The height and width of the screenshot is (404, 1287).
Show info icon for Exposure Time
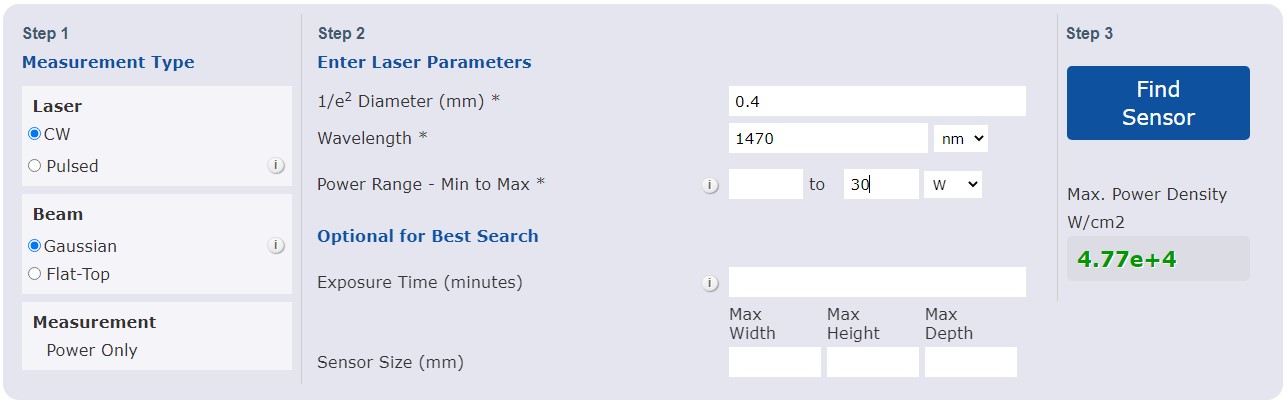pyautogui.click(x=710, y=283)
